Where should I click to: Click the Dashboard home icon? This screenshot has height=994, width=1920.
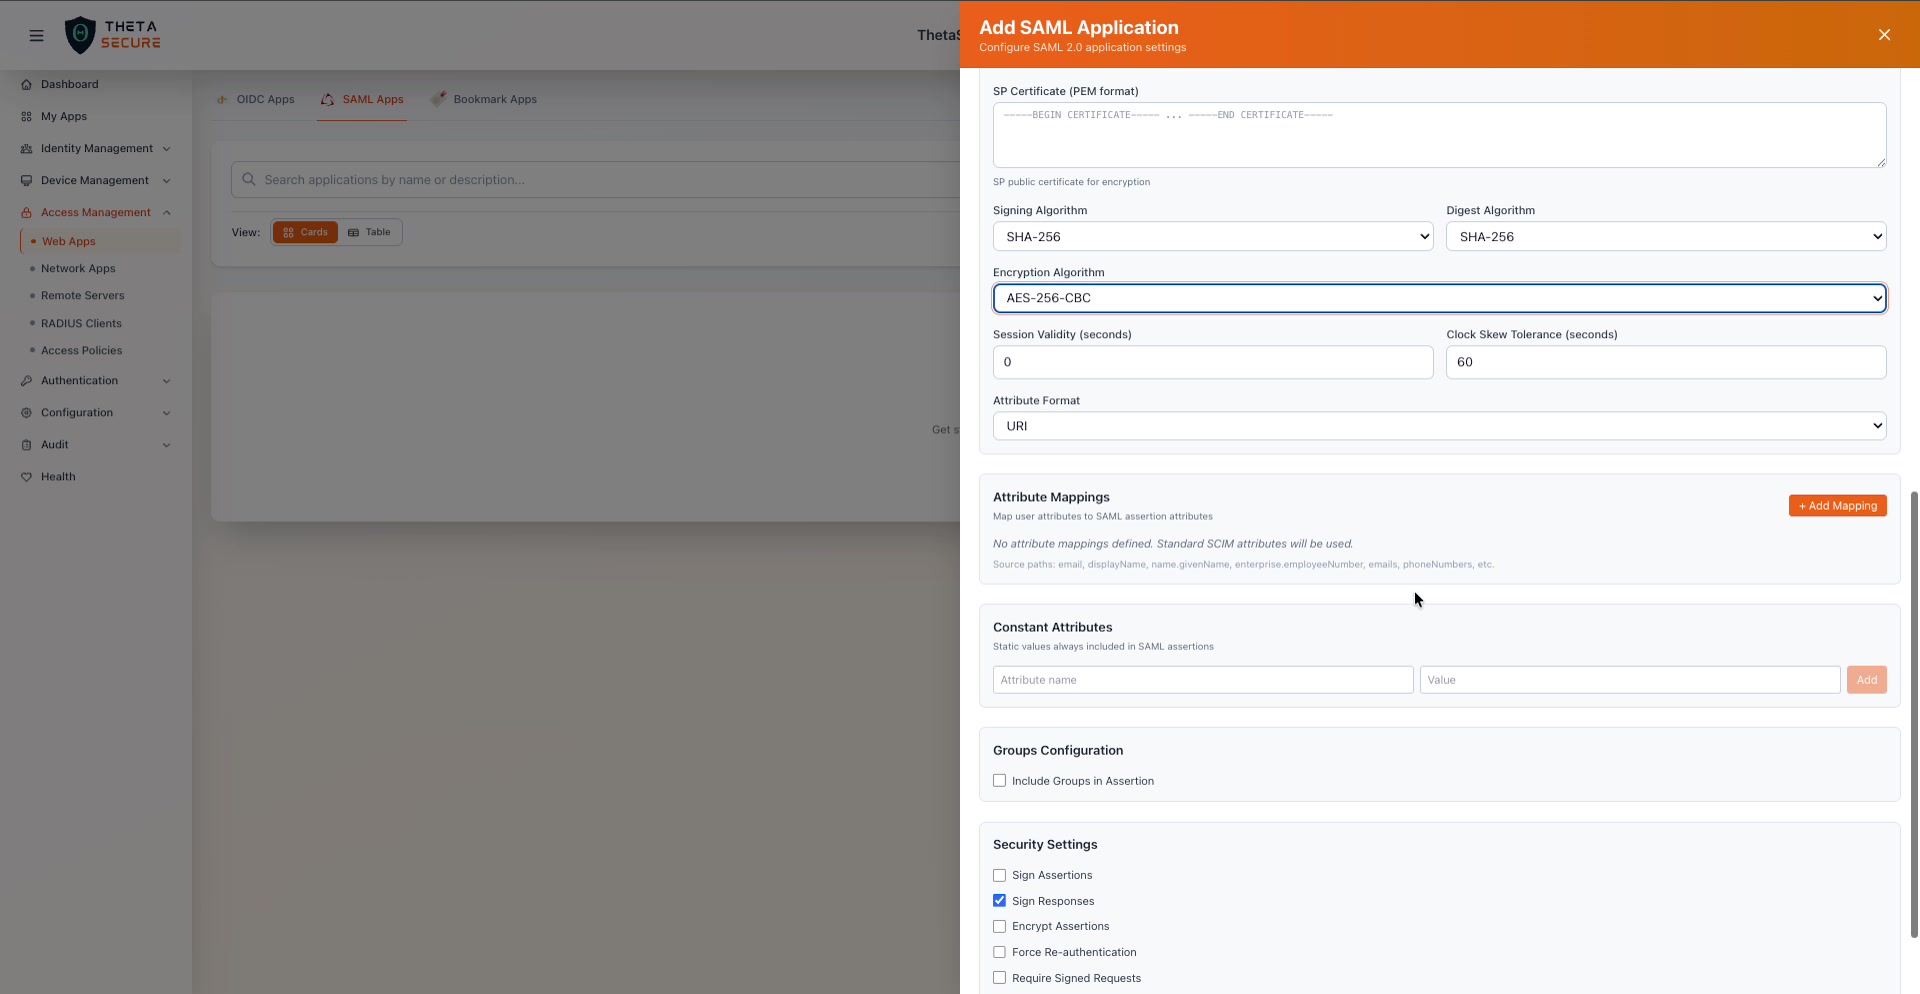27,85
